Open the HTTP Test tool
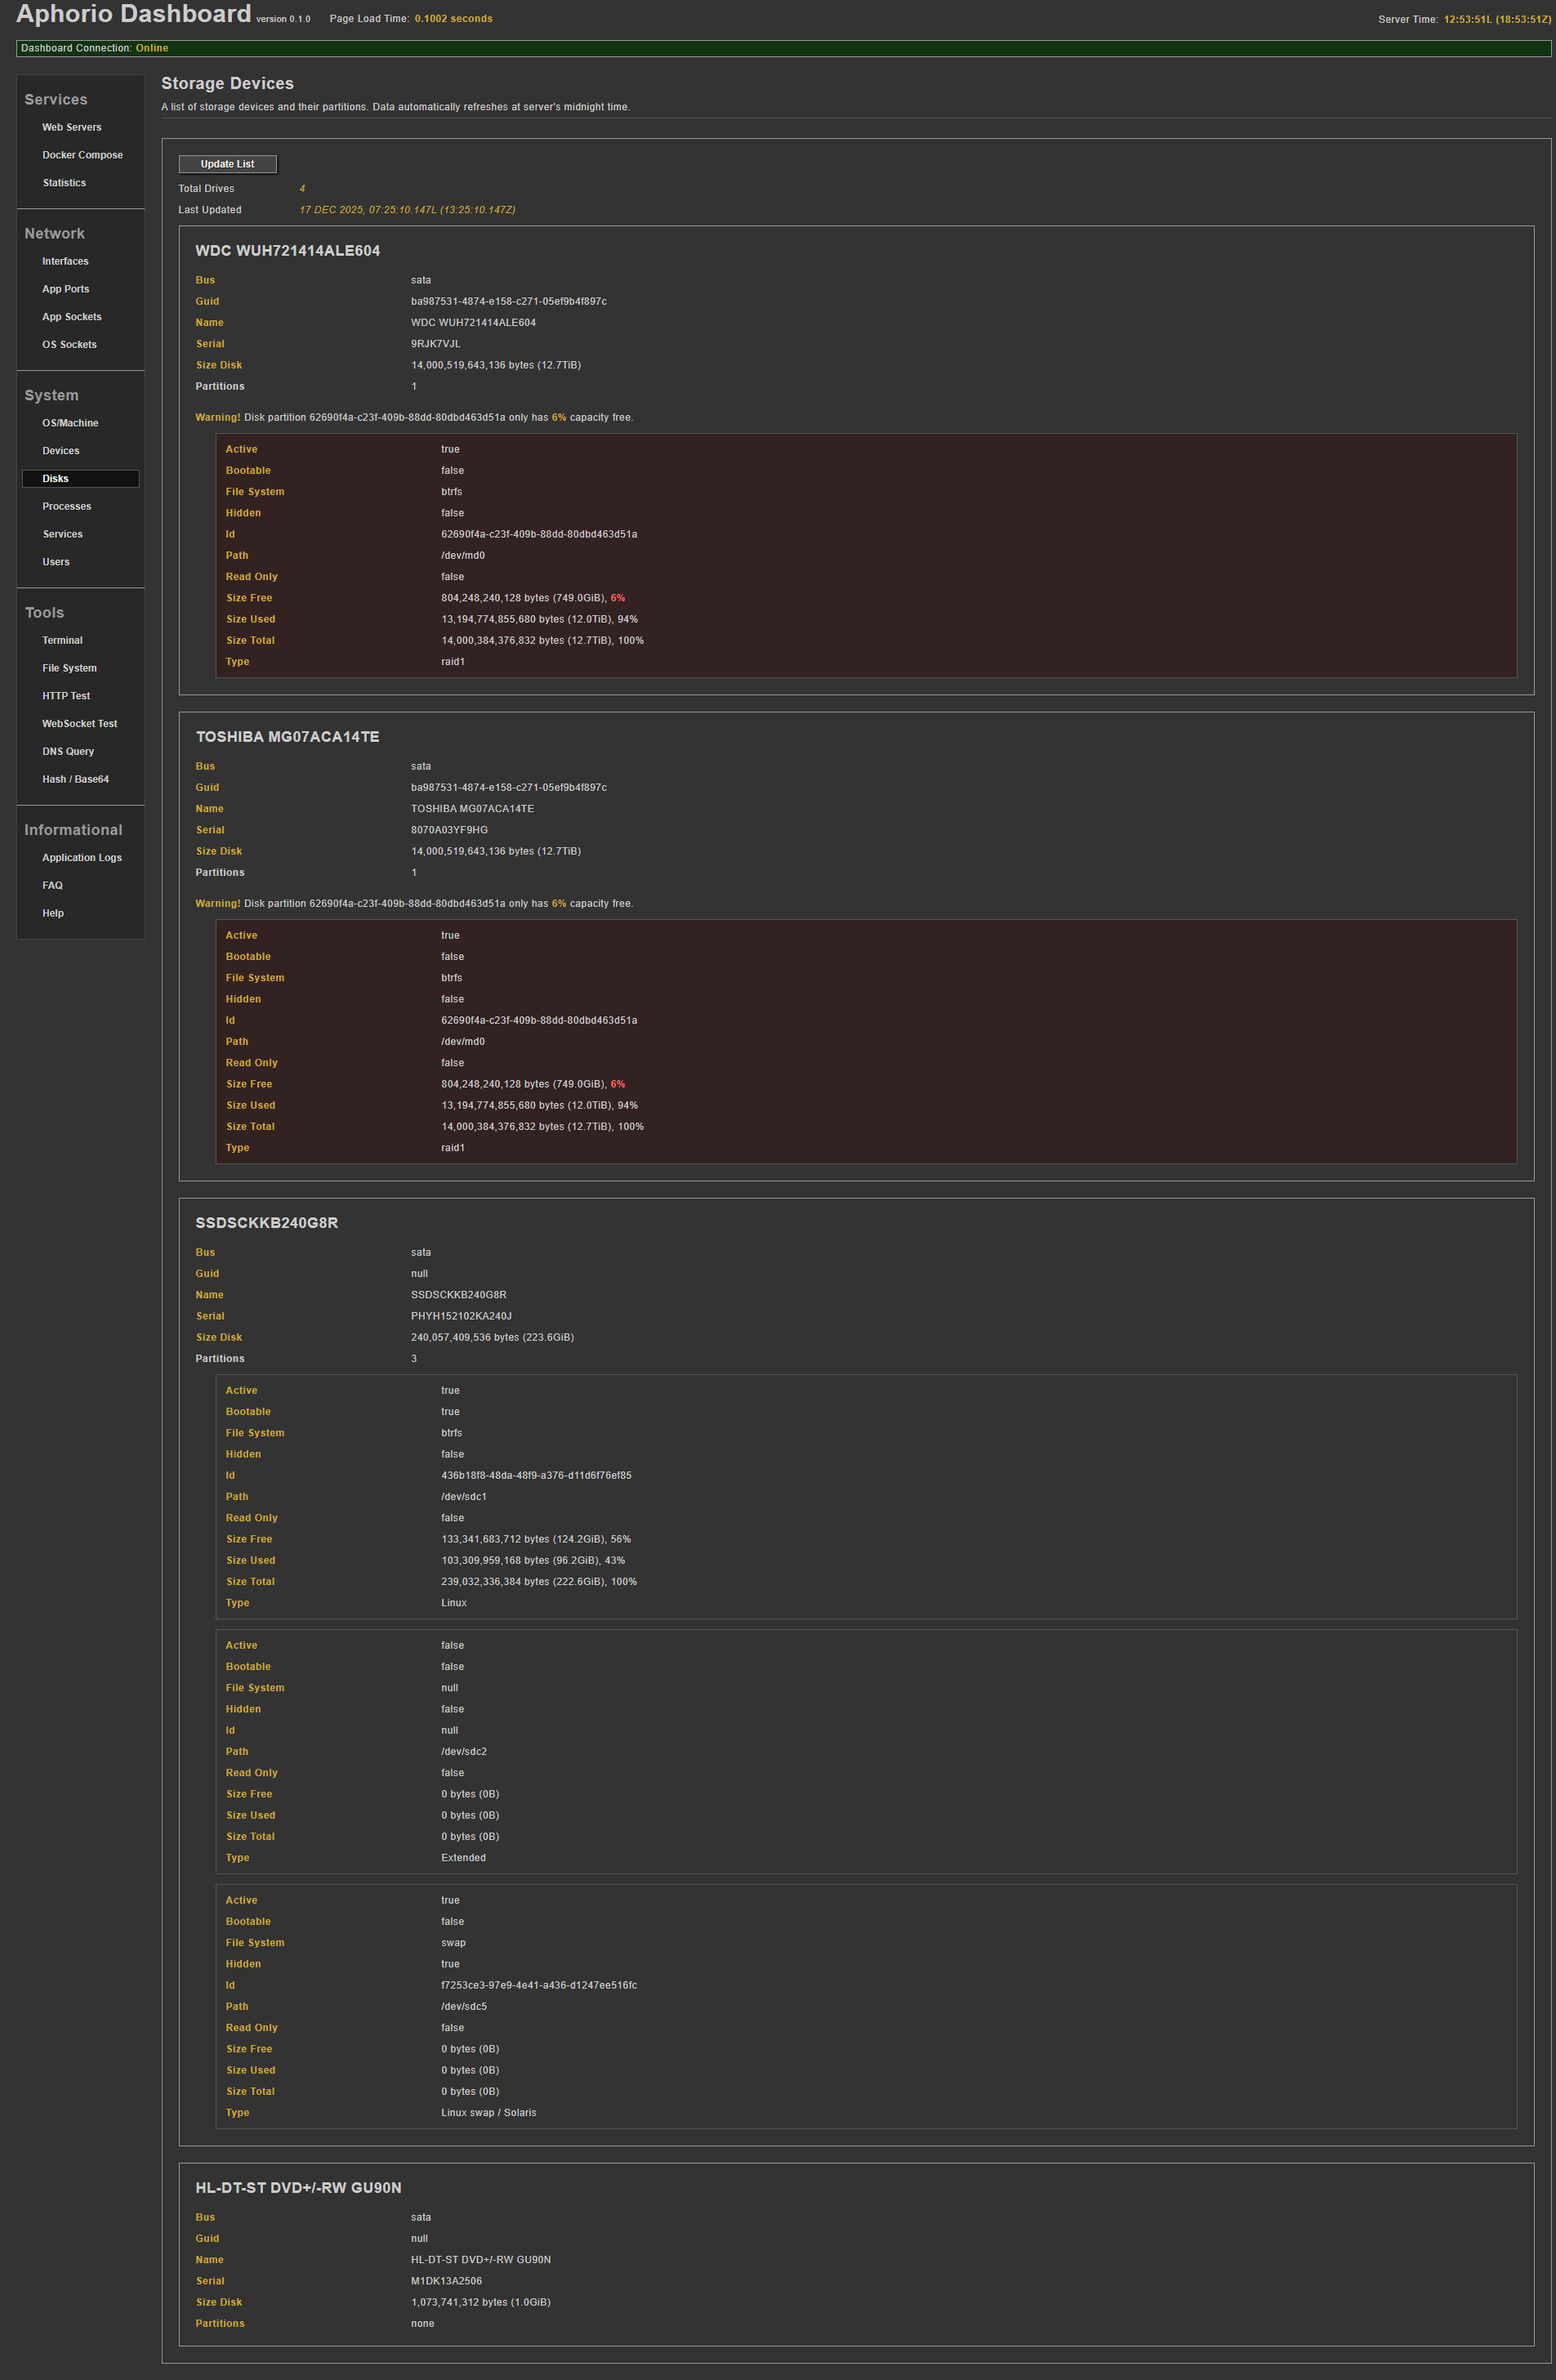The width and height of the screenshot is (1556, 2380). (x=66, y=696)
